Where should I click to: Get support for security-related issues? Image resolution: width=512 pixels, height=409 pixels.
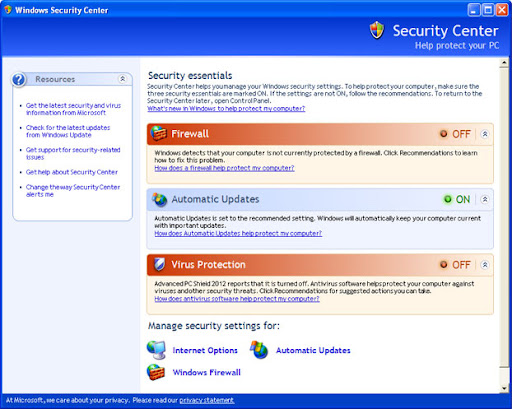[x=73, y=153]
